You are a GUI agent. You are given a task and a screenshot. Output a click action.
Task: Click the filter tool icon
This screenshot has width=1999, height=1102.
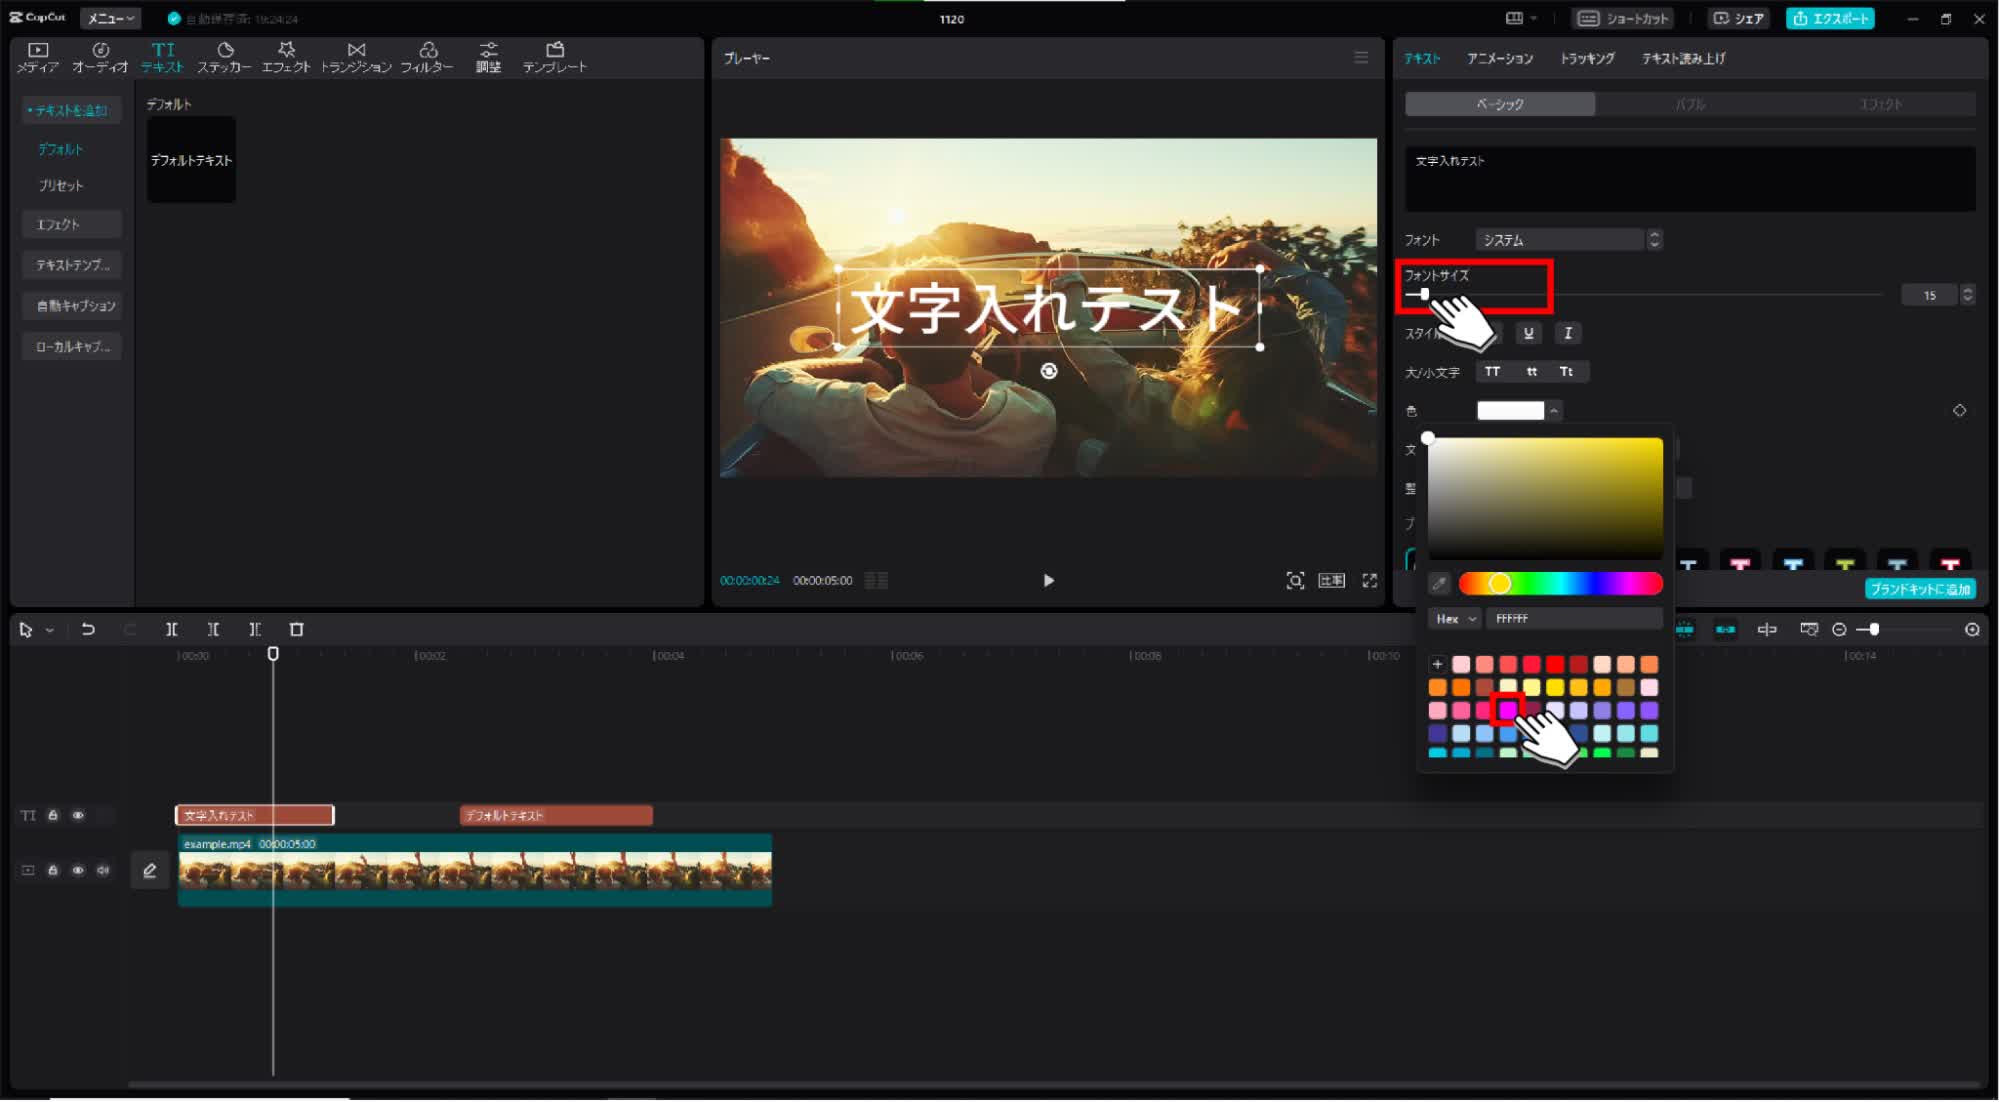425,56
